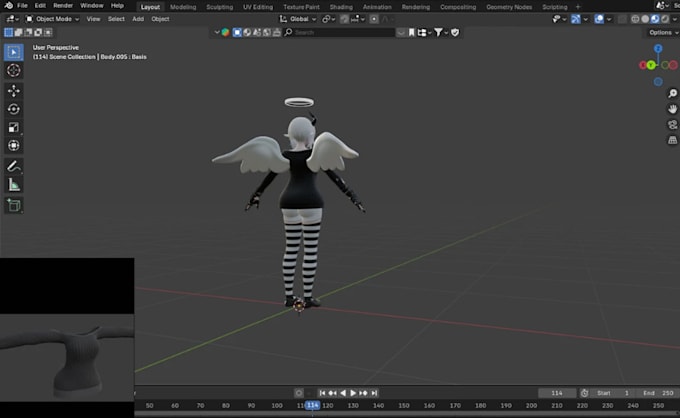Open the Object Mode dropdown
This screenshot has width=680, height=418.
[x=52, y=19]
